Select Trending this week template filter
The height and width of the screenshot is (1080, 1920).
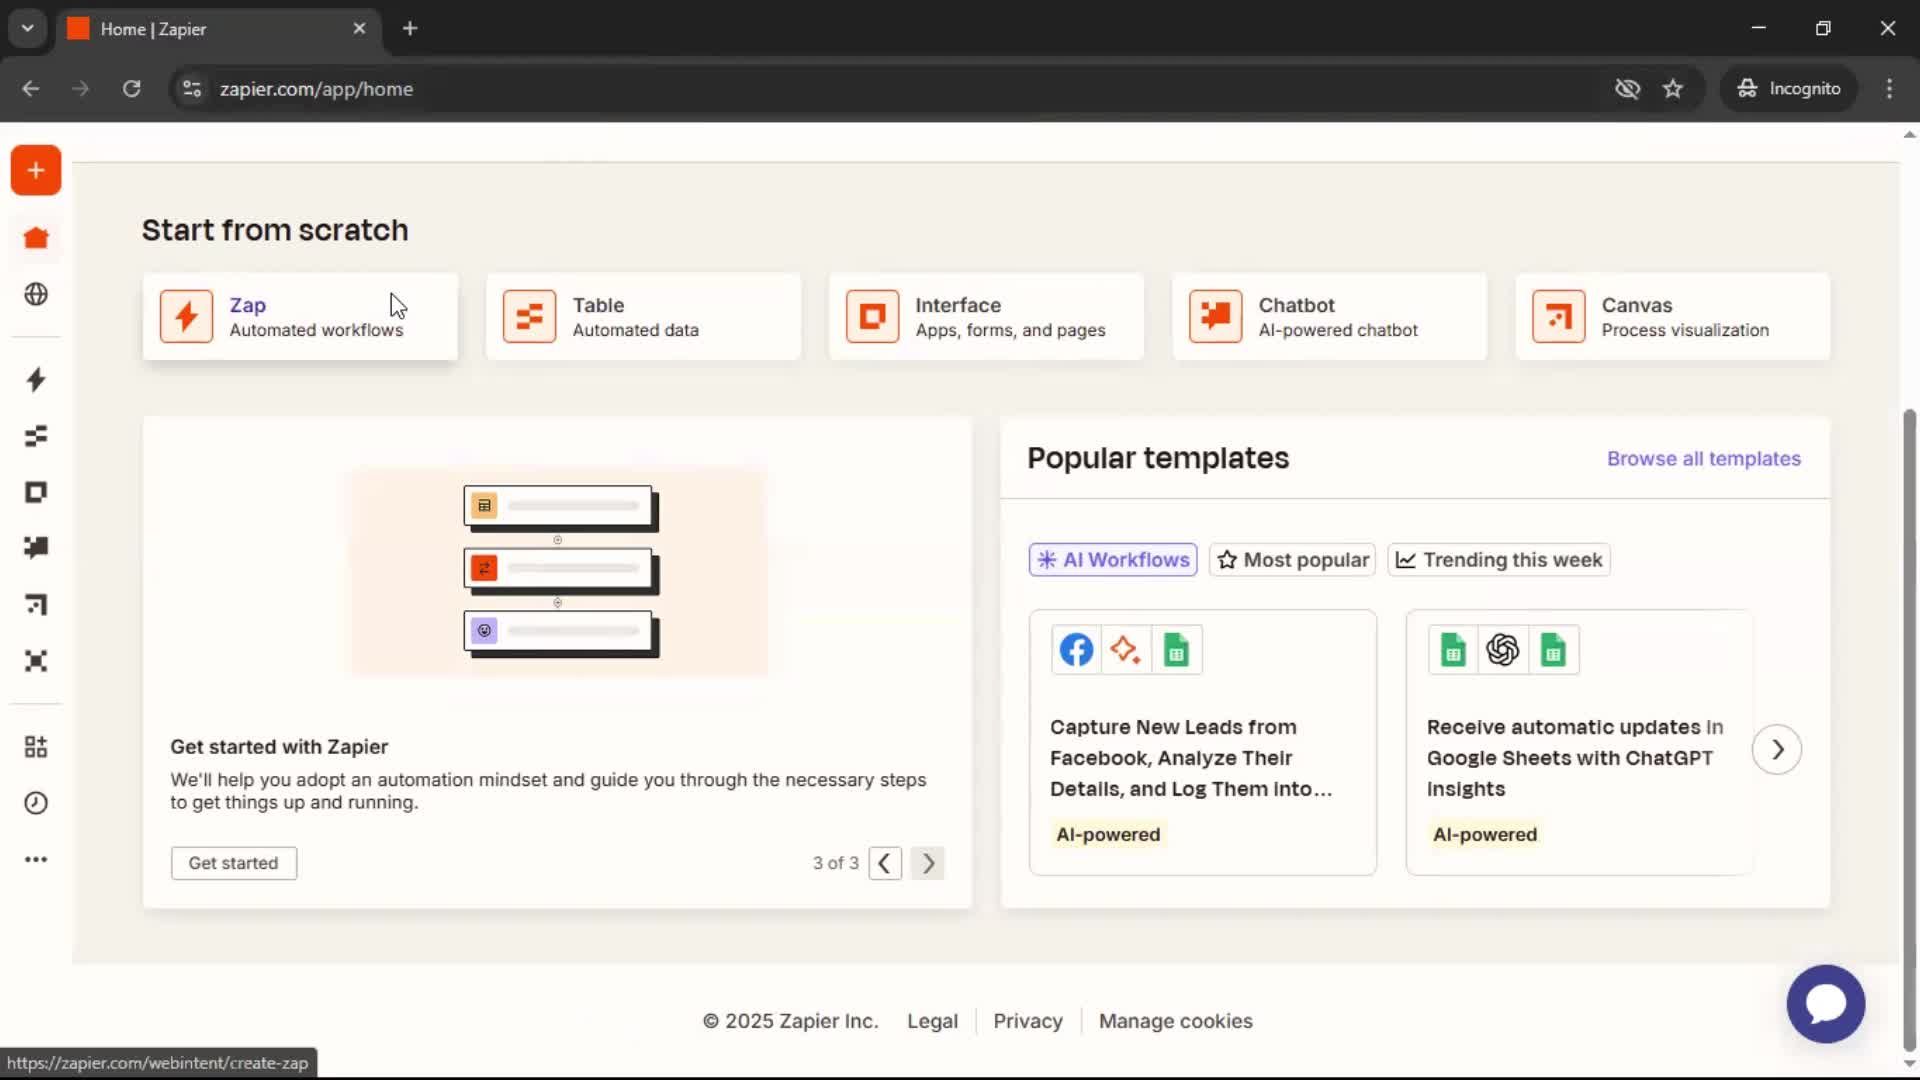coord(1499,560)
